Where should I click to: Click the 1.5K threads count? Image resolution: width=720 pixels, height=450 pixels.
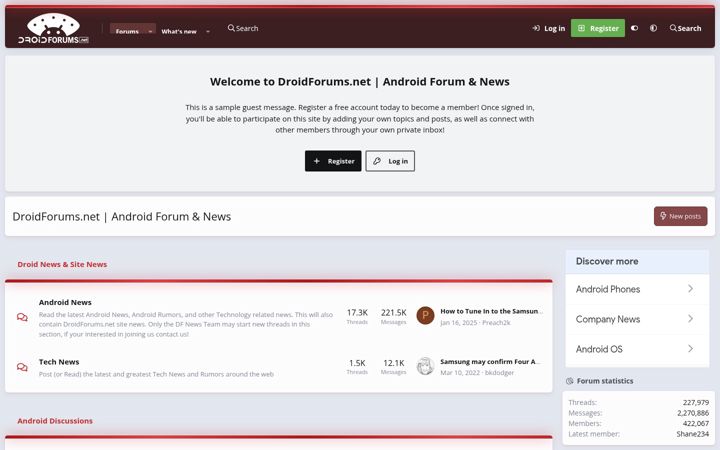pos(357,363)
